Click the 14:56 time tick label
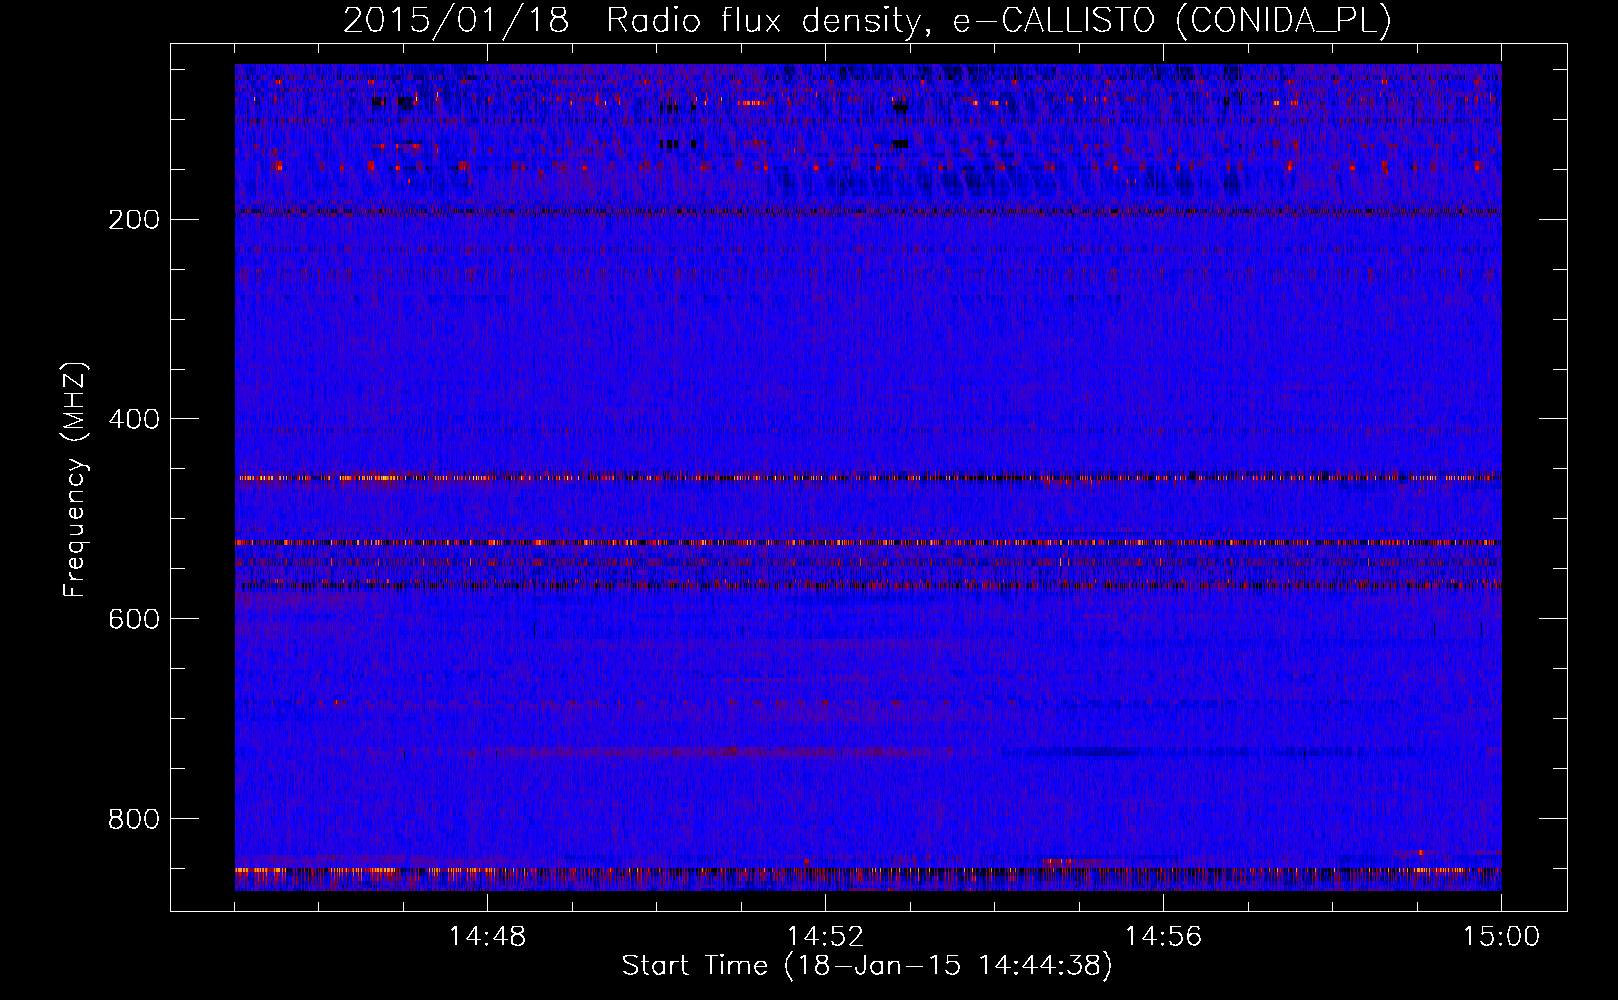 click(x=1164, y=937)
